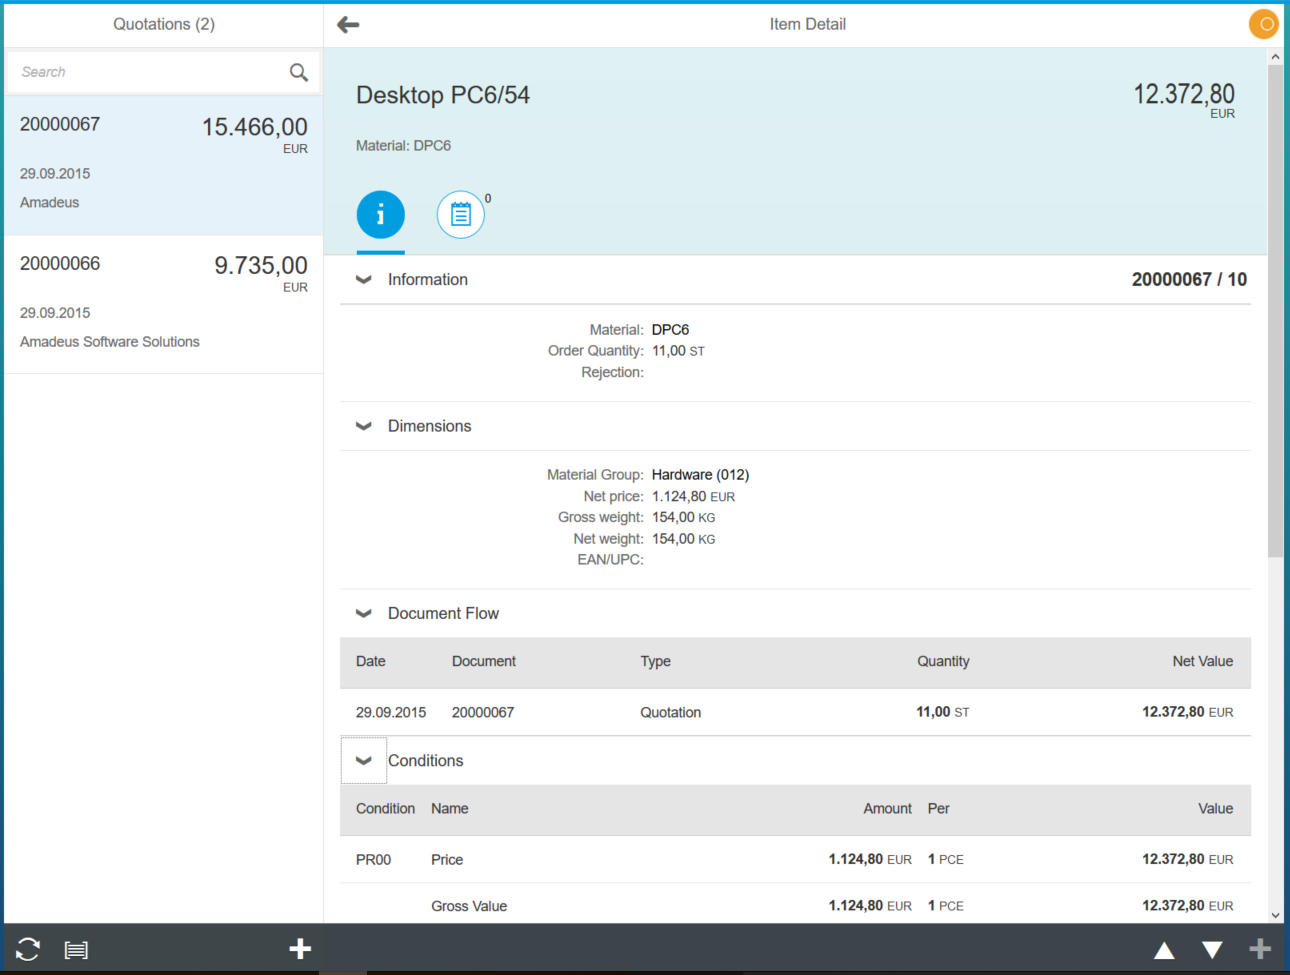Click the orange user avatar icon

[1263, 24]
